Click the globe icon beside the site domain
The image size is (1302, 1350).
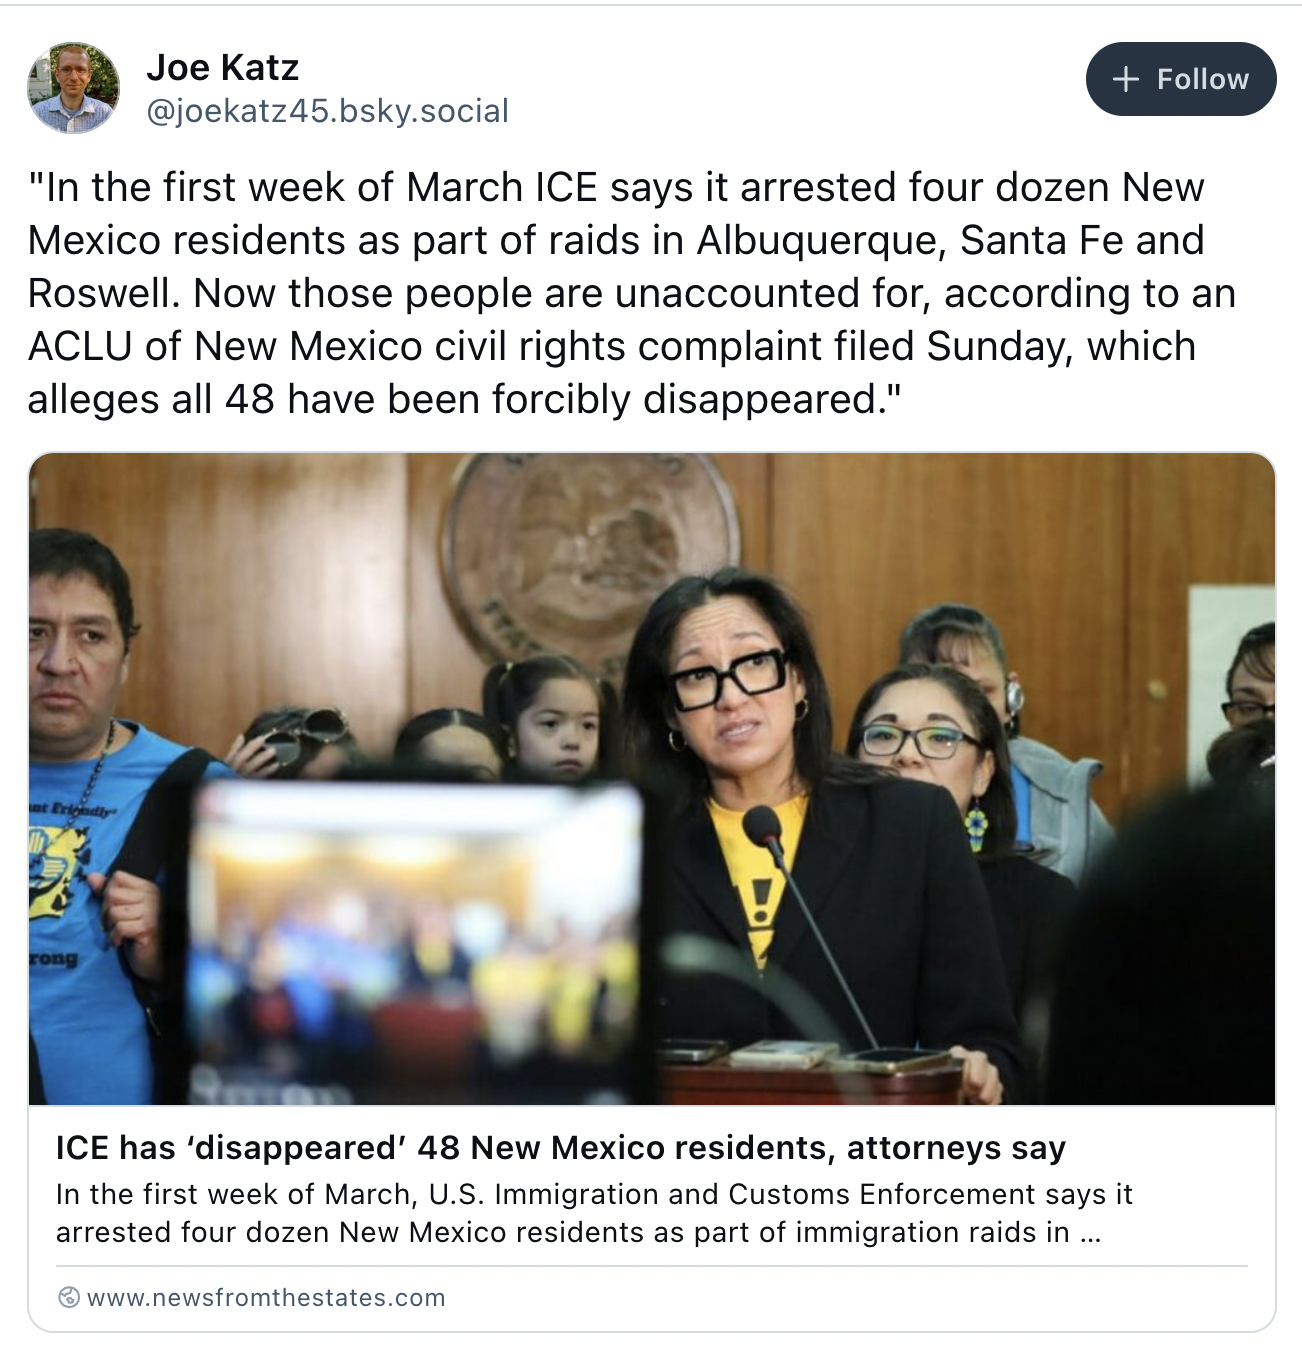[x=68, y=1297]
